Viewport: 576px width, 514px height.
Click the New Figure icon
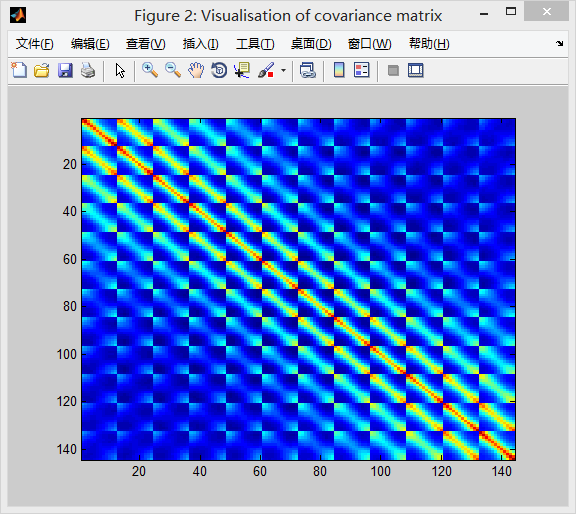click(19, 70)
